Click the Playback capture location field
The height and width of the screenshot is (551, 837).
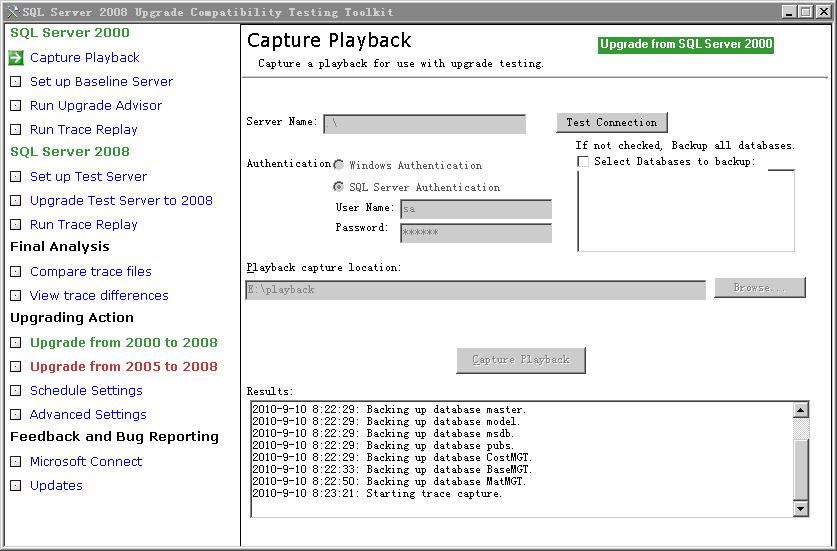click(476, 290)
